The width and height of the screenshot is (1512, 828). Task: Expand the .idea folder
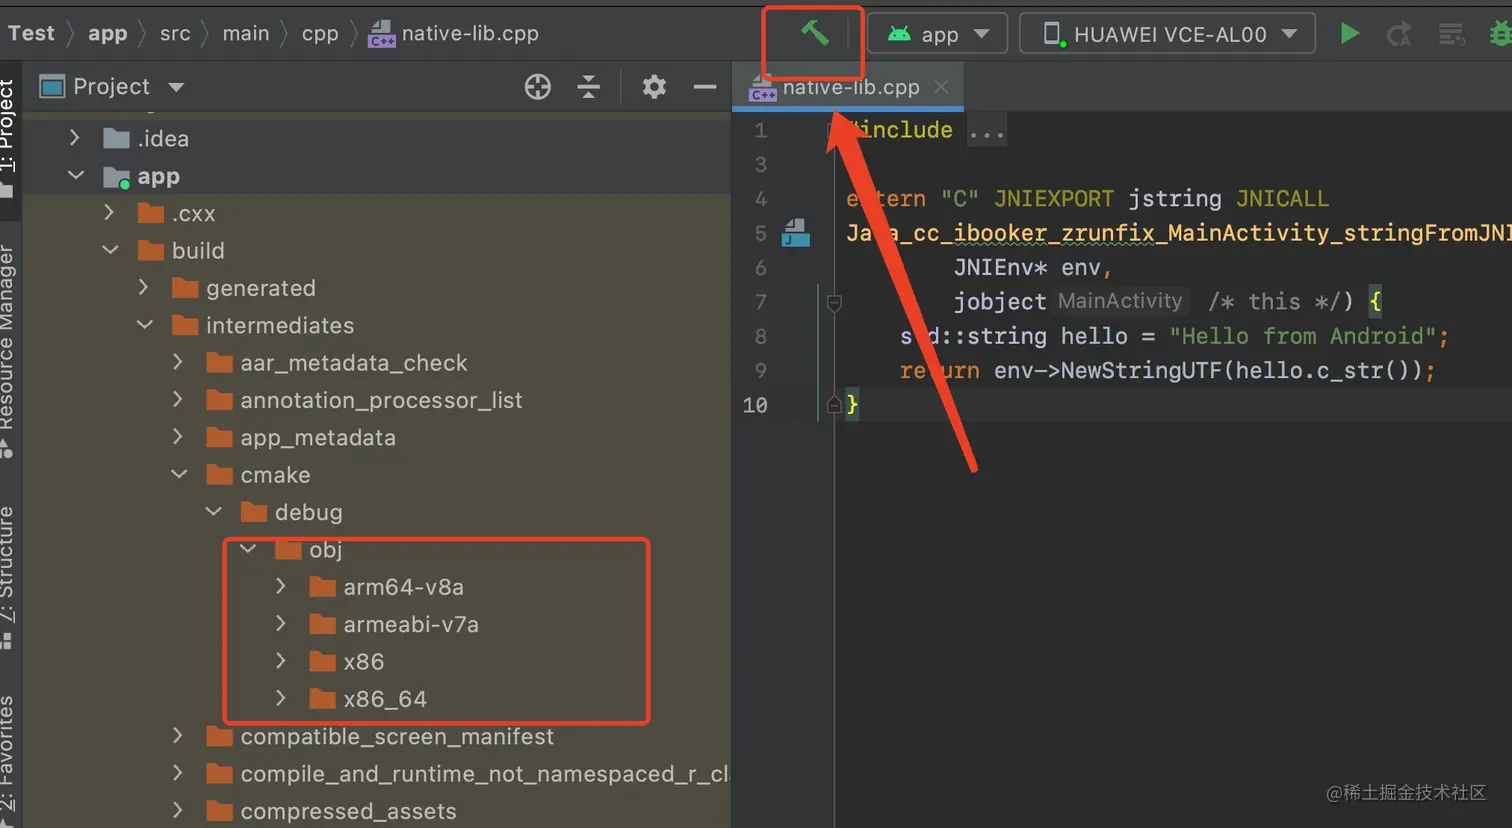tap(74, 138)
